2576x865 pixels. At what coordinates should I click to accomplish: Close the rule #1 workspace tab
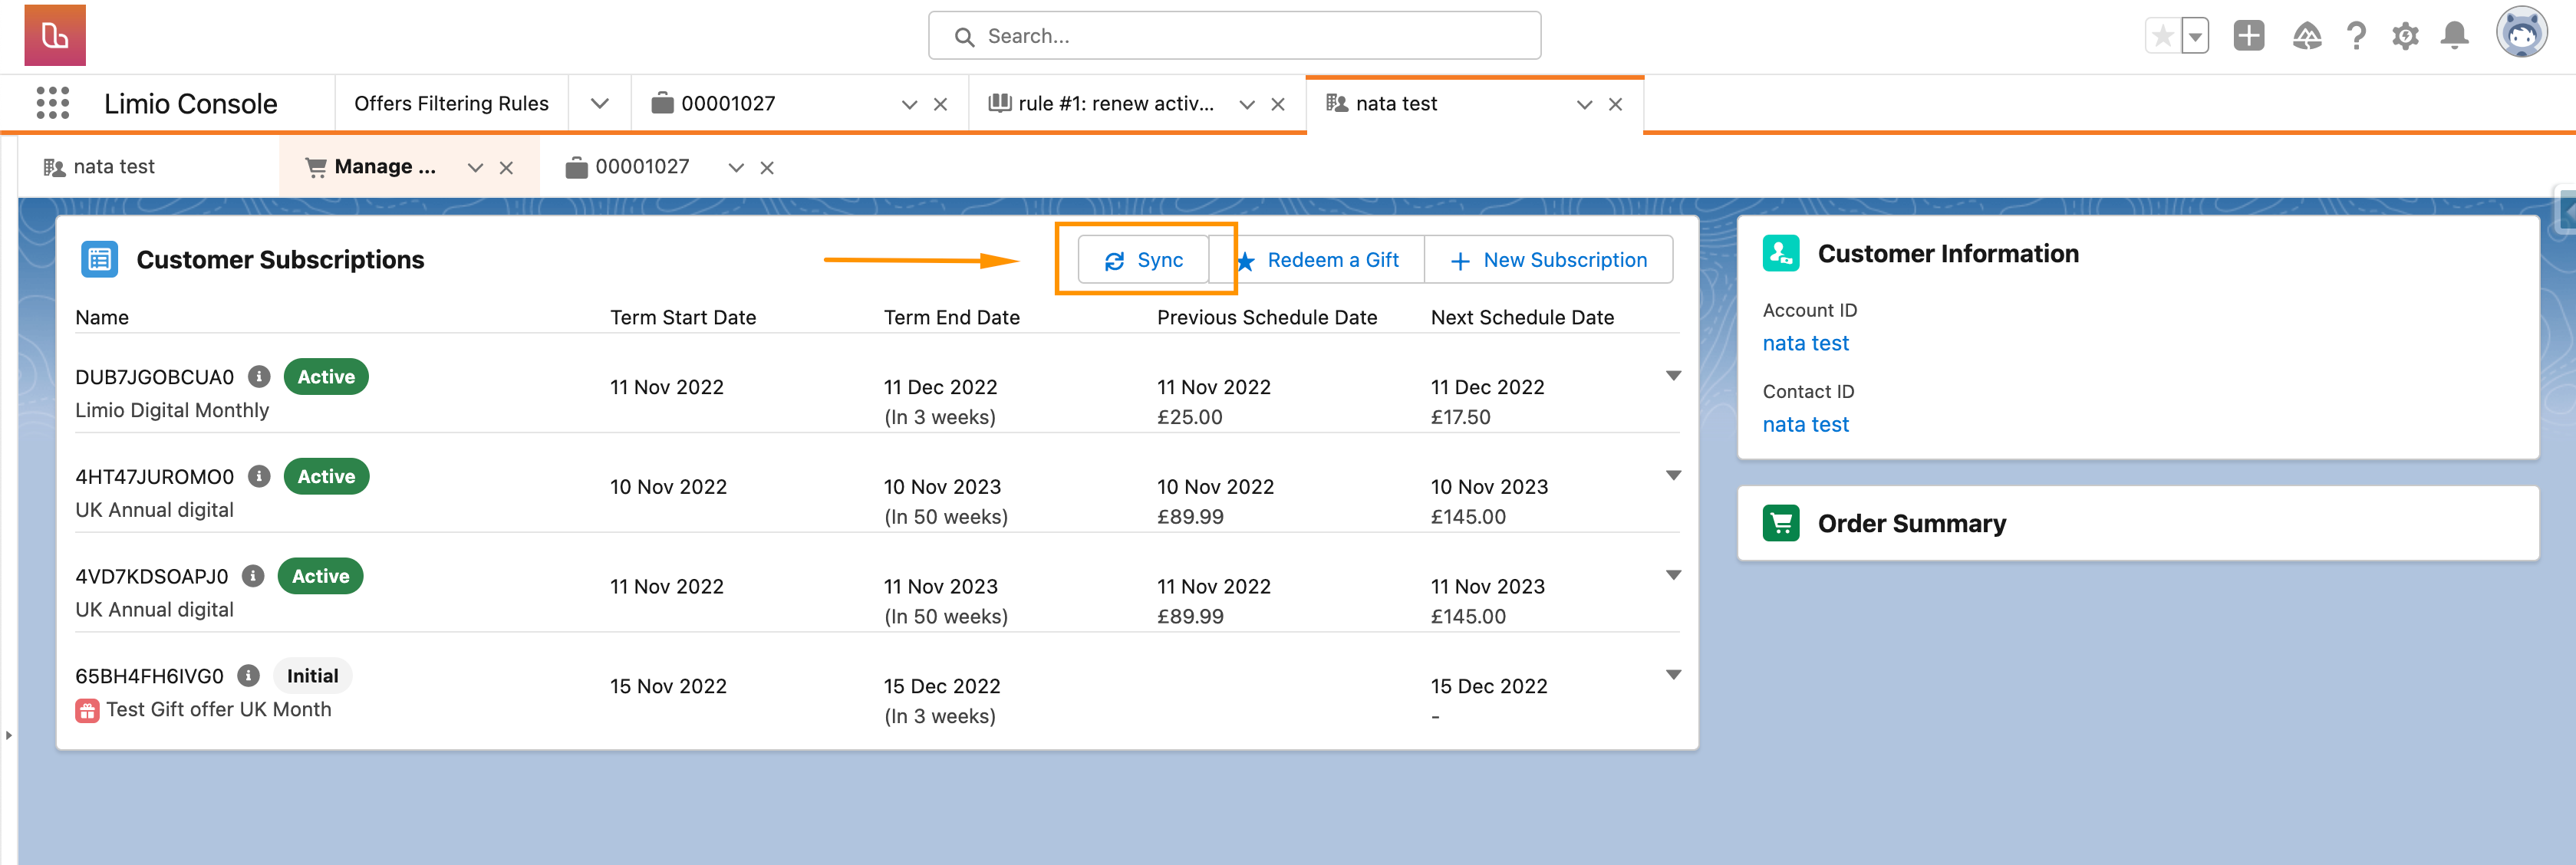point(1278,104)
